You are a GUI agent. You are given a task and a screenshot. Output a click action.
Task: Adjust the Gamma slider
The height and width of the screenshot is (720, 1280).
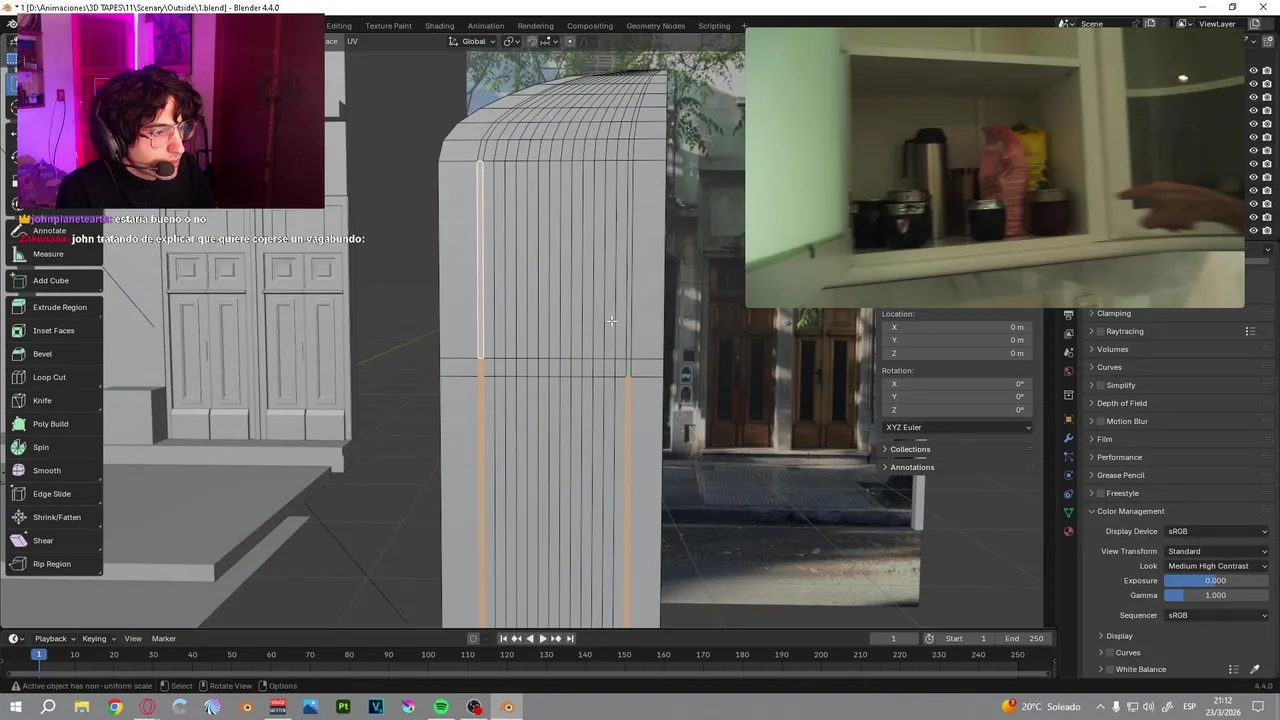click(1216, 595)
